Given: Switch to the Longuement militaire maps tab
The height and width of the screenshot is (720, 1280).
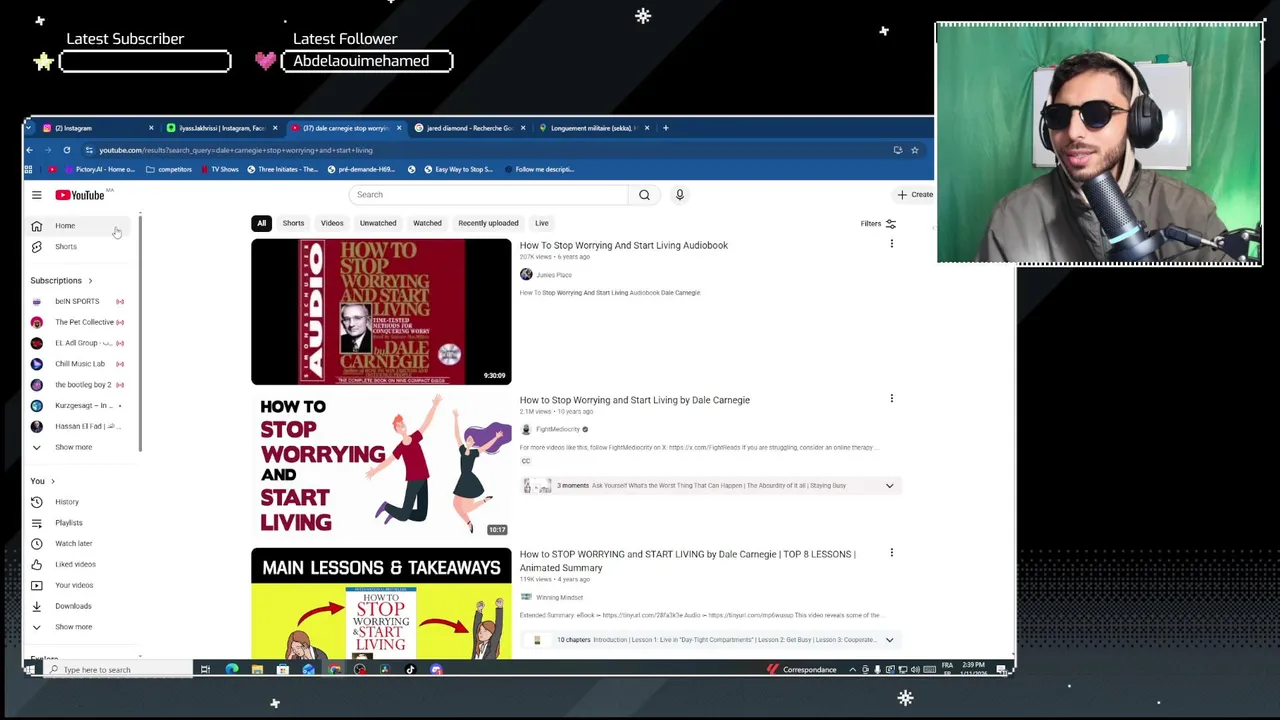Looking at the screenshot, I should [x=593, y=128].
